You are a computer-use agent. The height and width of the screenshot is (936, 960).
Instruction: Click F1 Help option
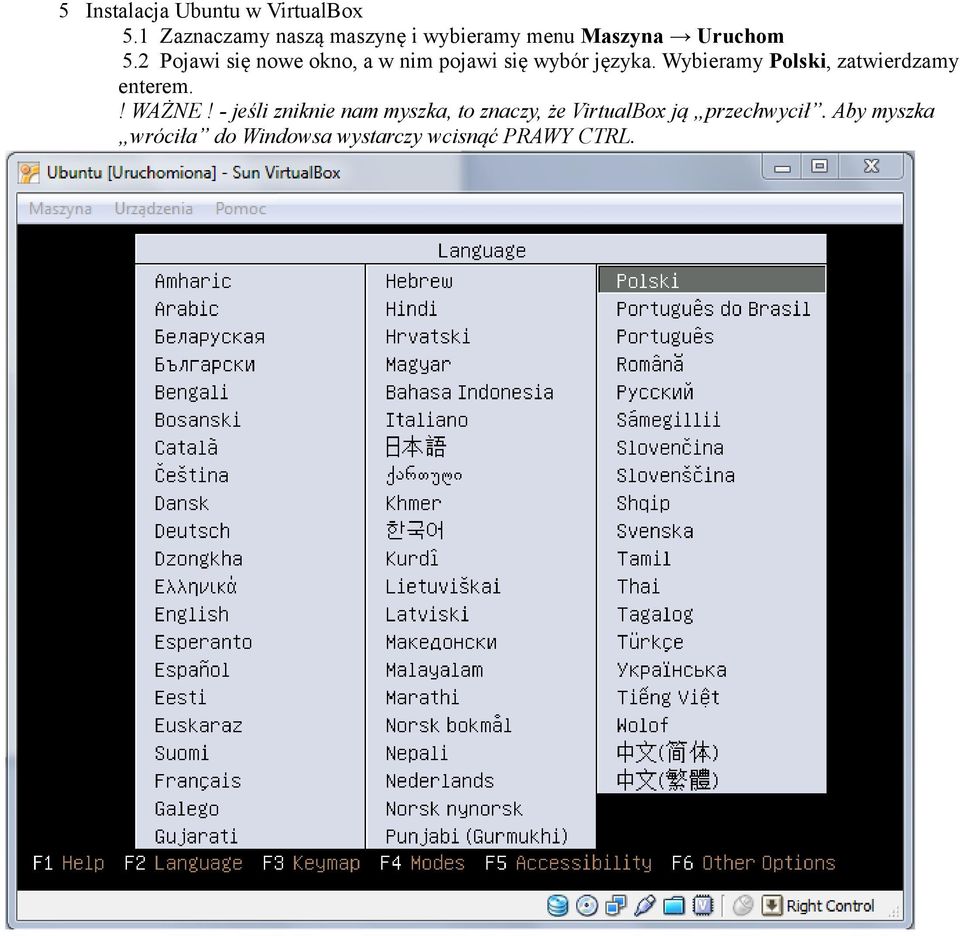coord(68,863)
